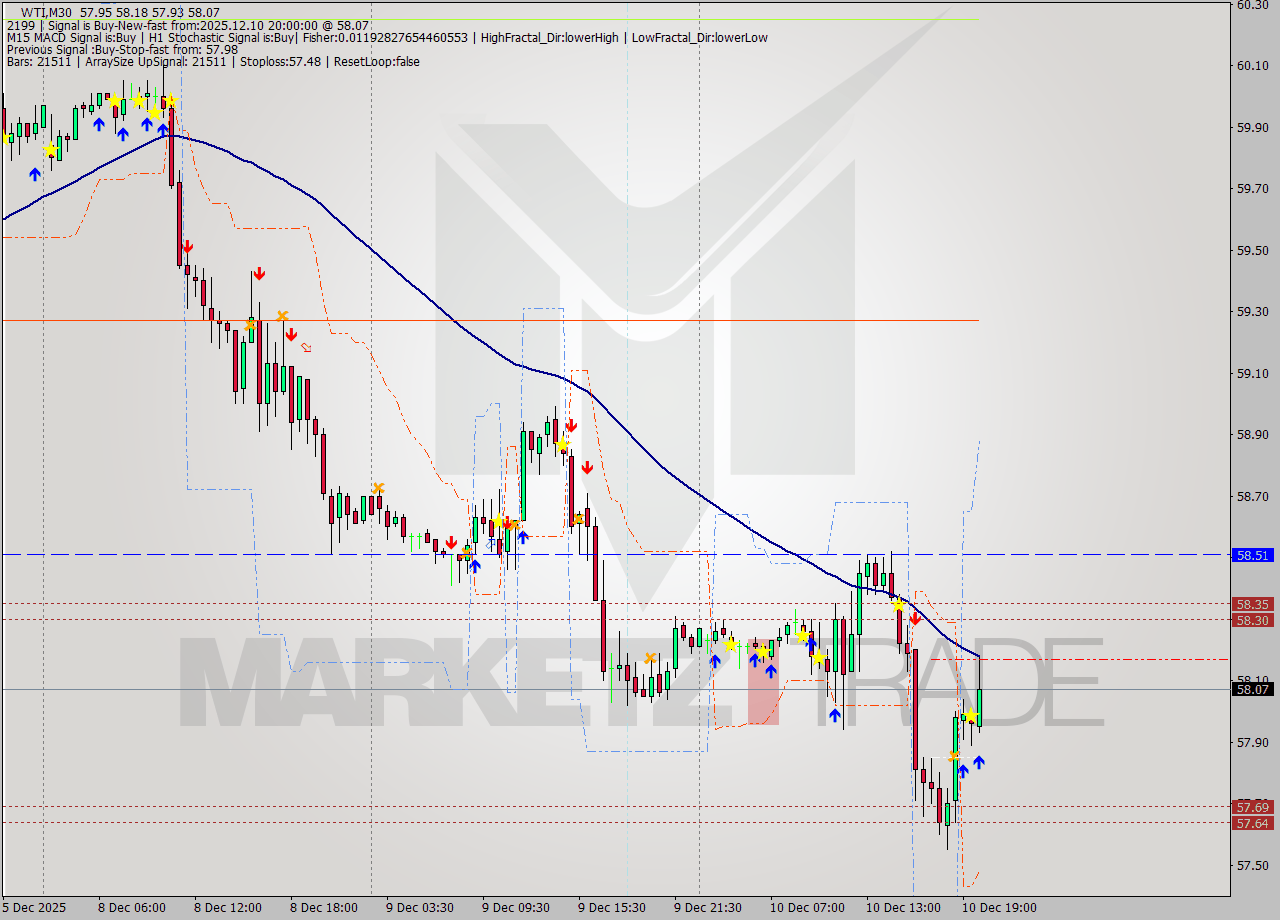Select the solid orange horizontal line at 59.30
Viewport: 1280px width, 920px height.
(700, 320)
